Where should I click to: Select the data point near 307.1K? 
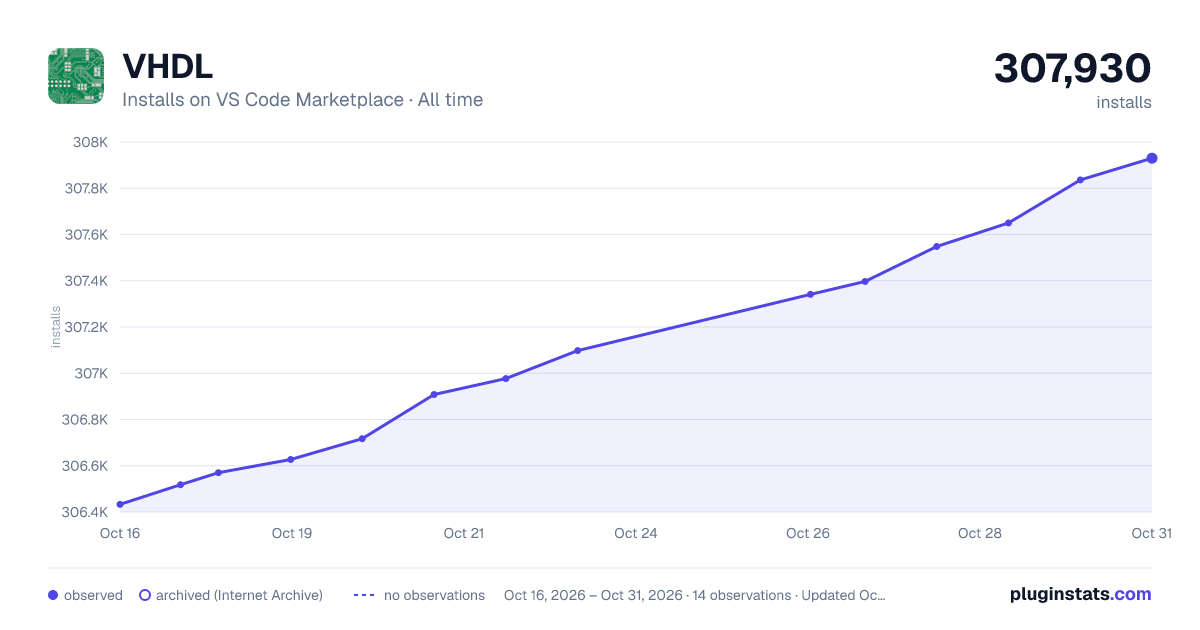pyautogui.click(x=578, y=350)
